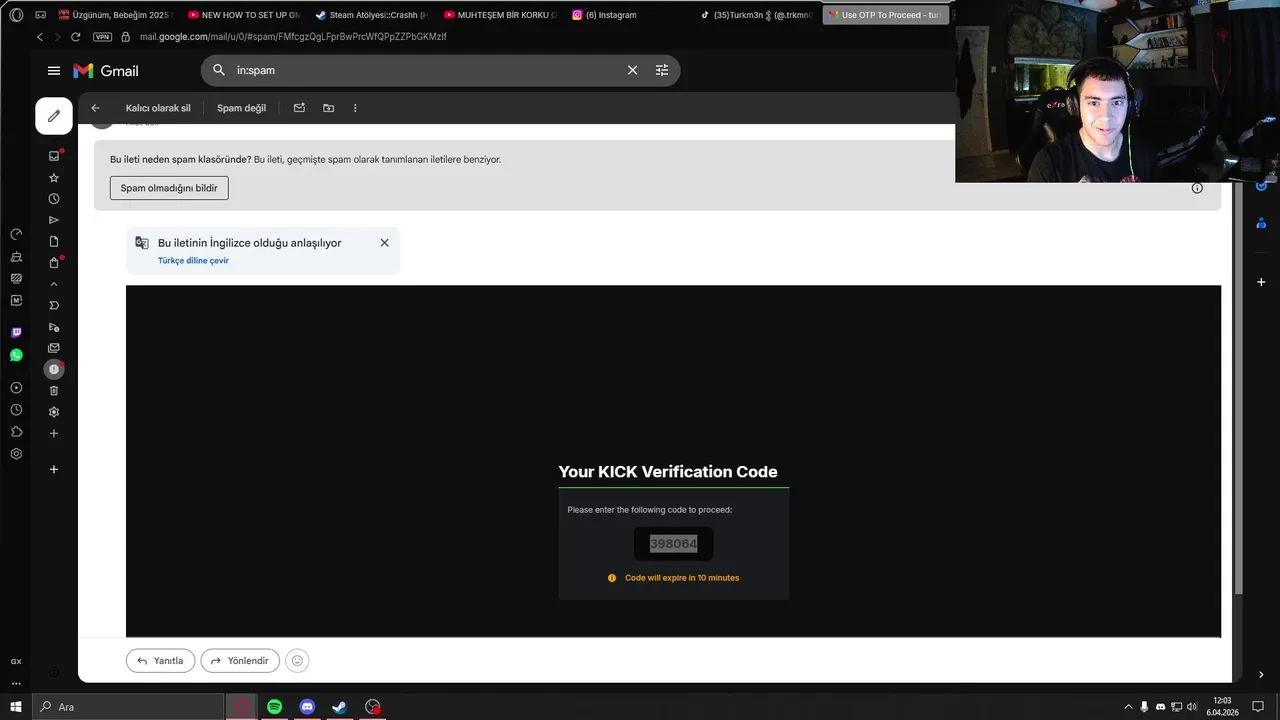Open GX Control speedometer in Opera sidebar
This screenshot has height=720, width=1280.
(16, 234)
